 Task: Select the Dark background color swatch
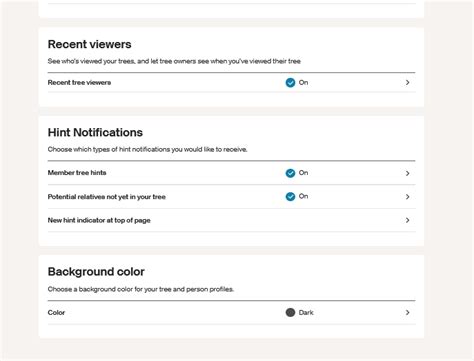(x=290, y=312)
